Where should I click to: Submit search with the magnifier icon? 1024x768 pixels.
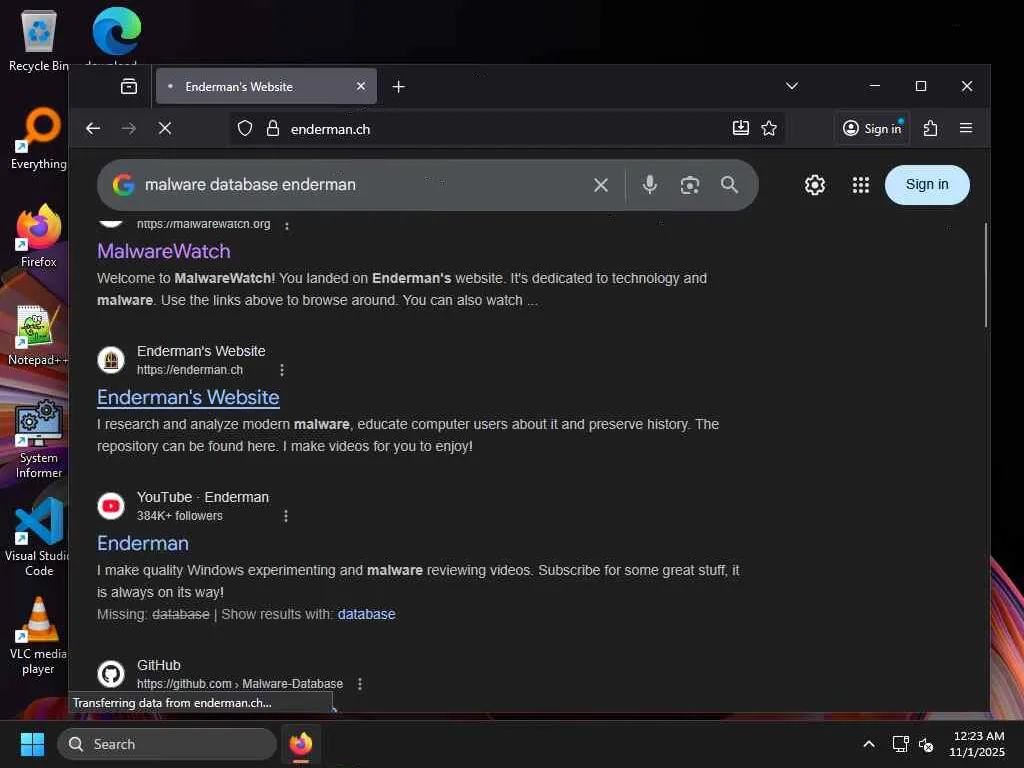tap(729, 185)
